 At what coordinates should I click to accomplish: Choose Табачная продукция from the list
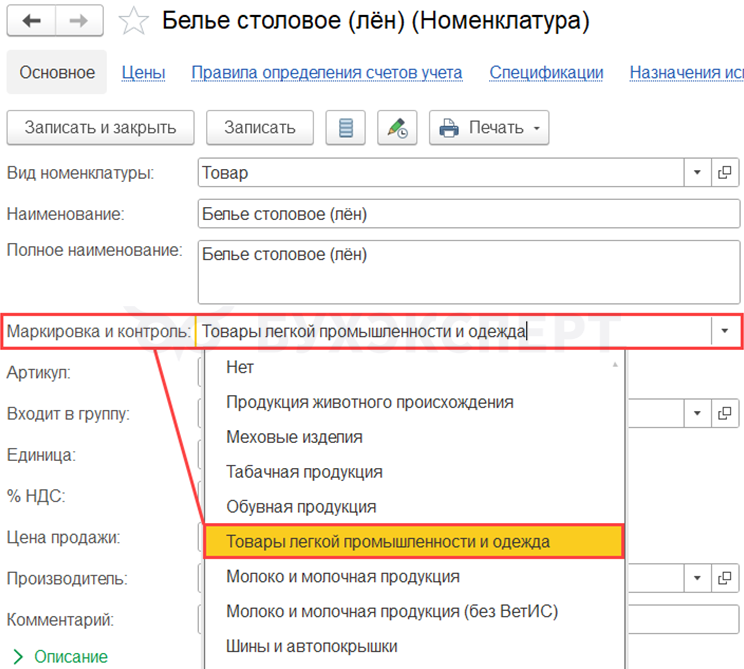pos(304,472)
